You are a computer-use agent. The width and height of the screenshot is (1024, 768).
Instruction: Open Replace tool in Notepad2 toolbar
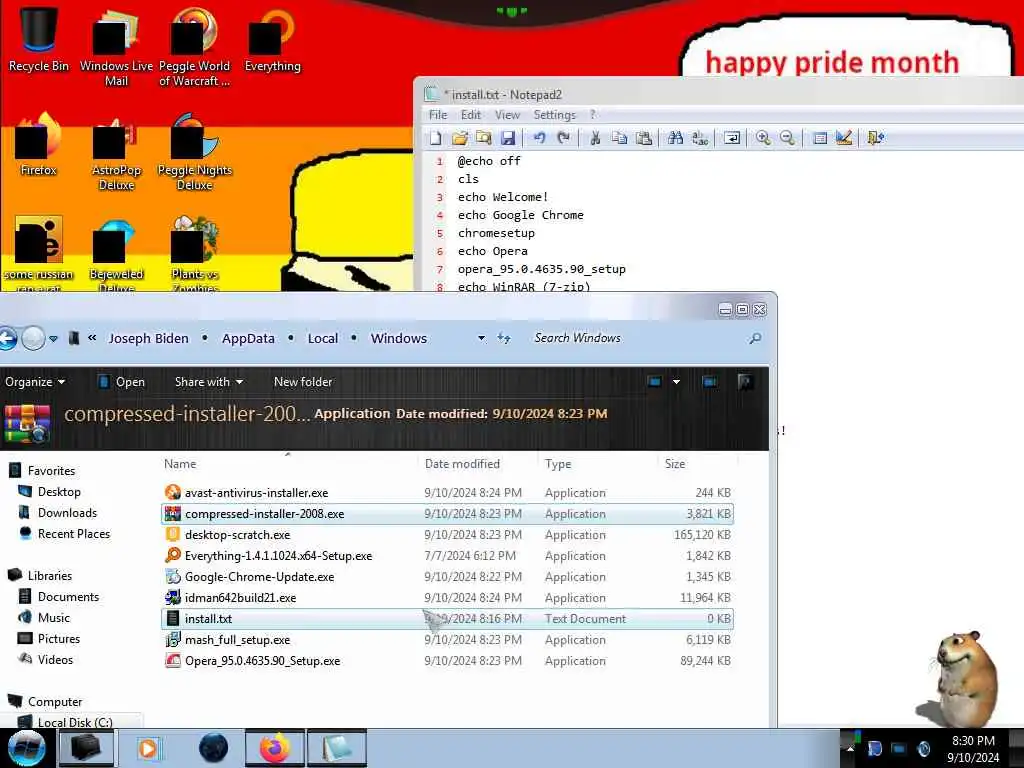tap(700, 138)
